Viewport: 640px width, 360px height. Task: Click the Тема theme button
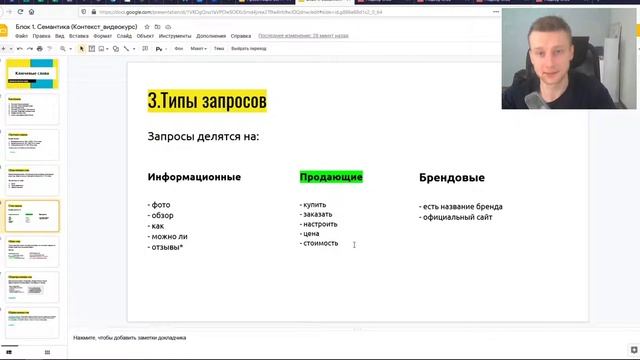(x=219, y=49)
